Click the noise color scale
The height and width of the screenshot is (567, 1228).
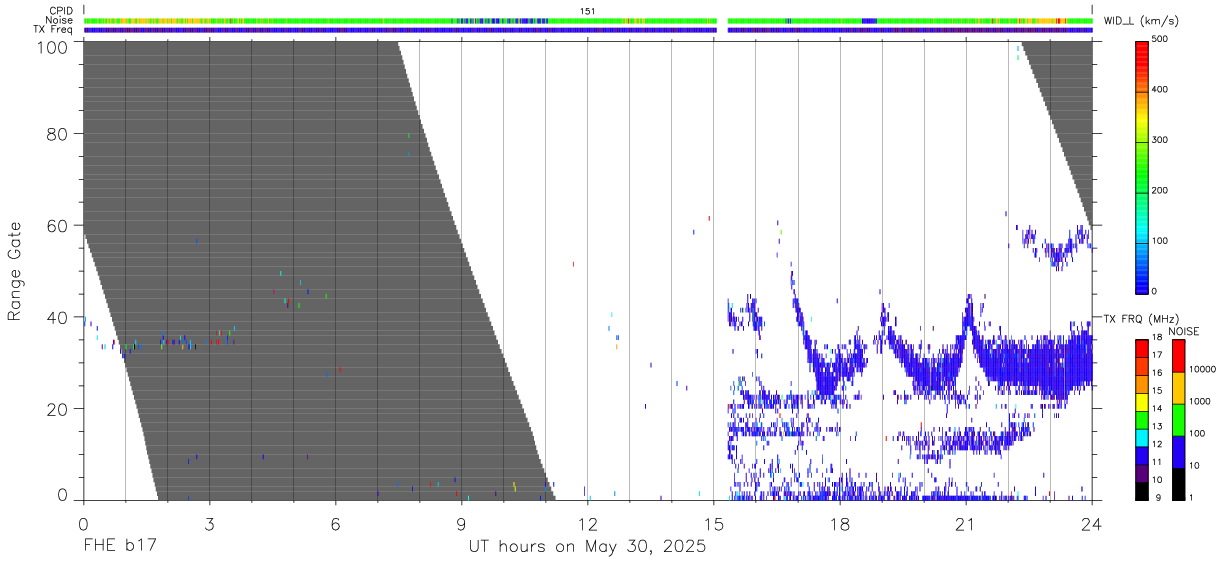(x=1178, y=418)
